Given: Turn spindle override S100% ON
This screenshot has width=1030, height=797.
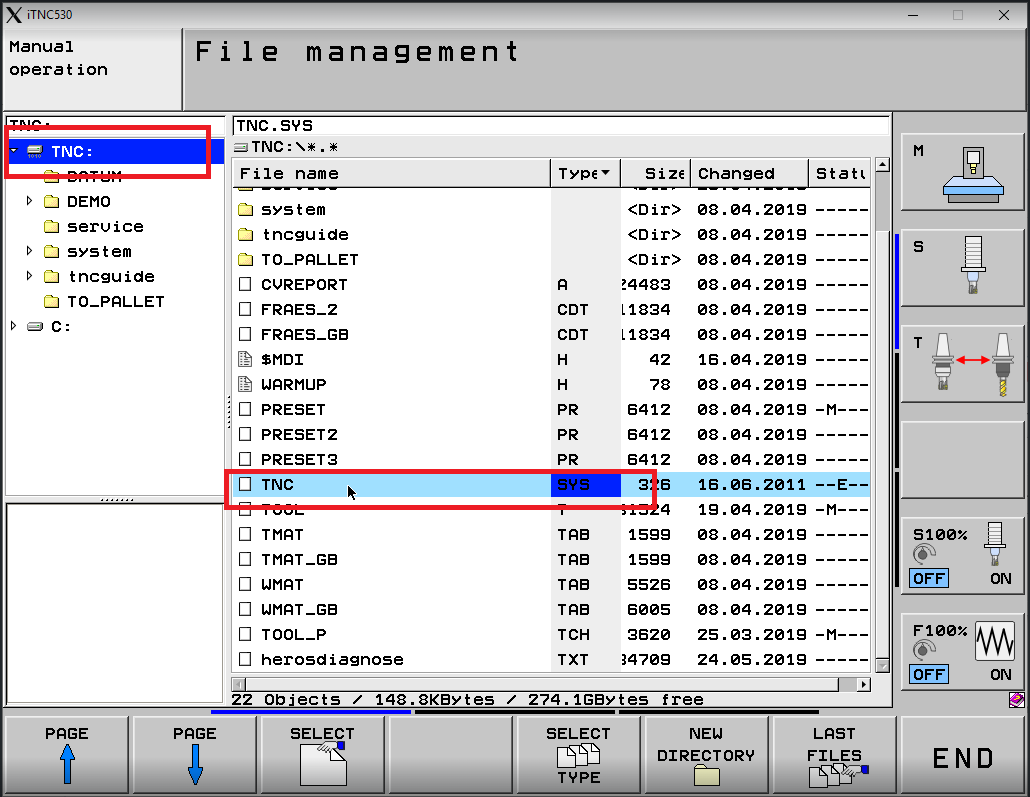Looking at the screenshot, I should (1000, 578).
